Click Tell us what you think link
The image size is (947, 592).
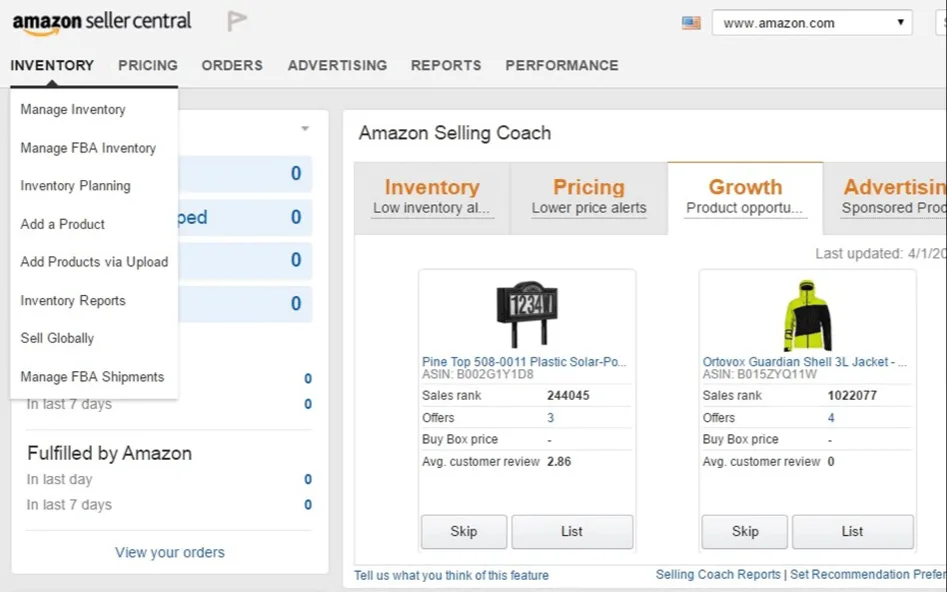pyautogui.click(x=451, y=575)
